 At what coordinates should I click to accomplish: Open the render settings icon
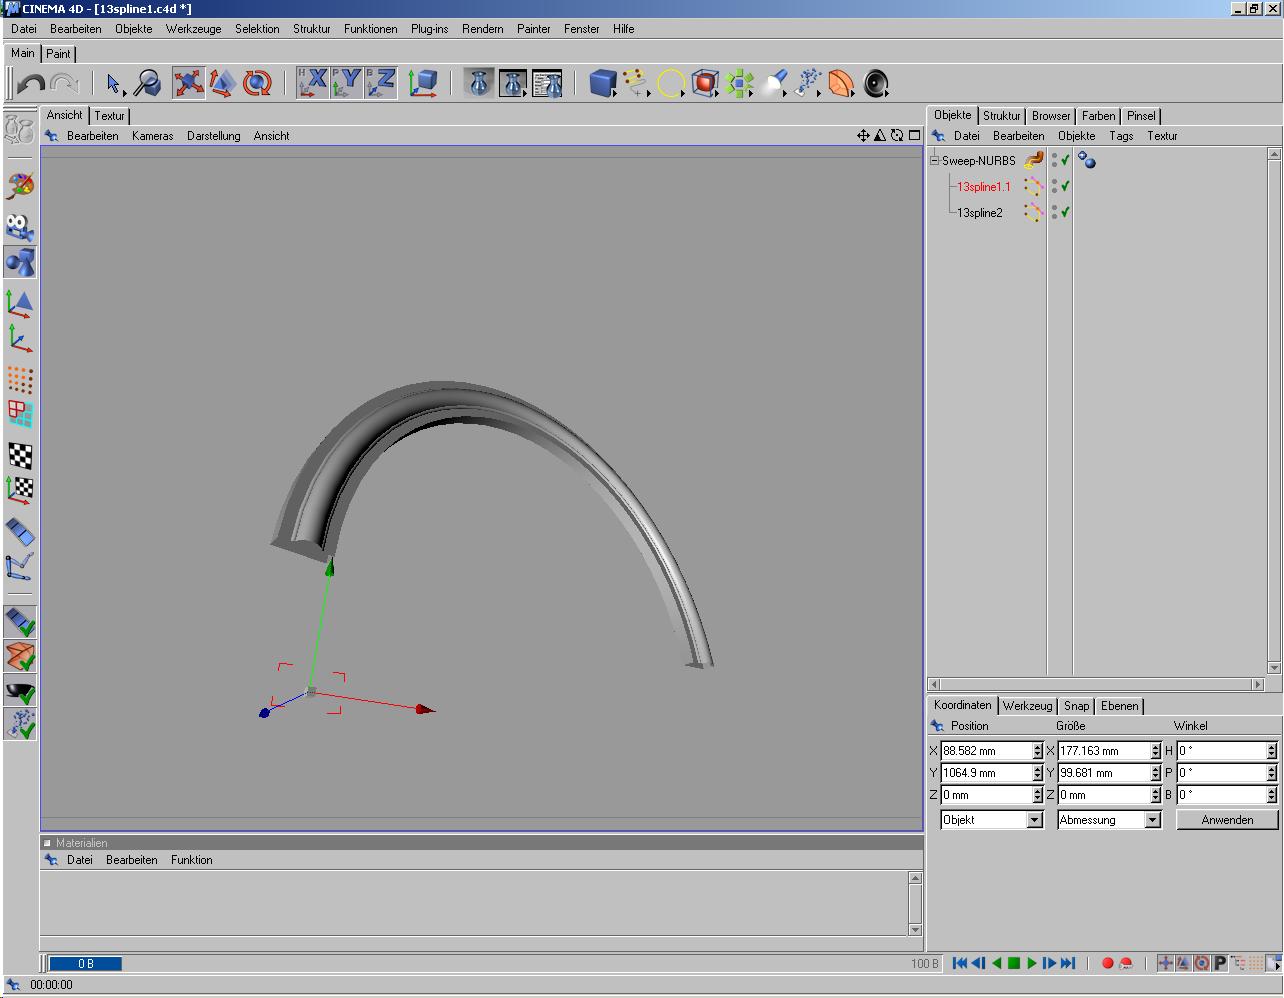tap(547, 83)
